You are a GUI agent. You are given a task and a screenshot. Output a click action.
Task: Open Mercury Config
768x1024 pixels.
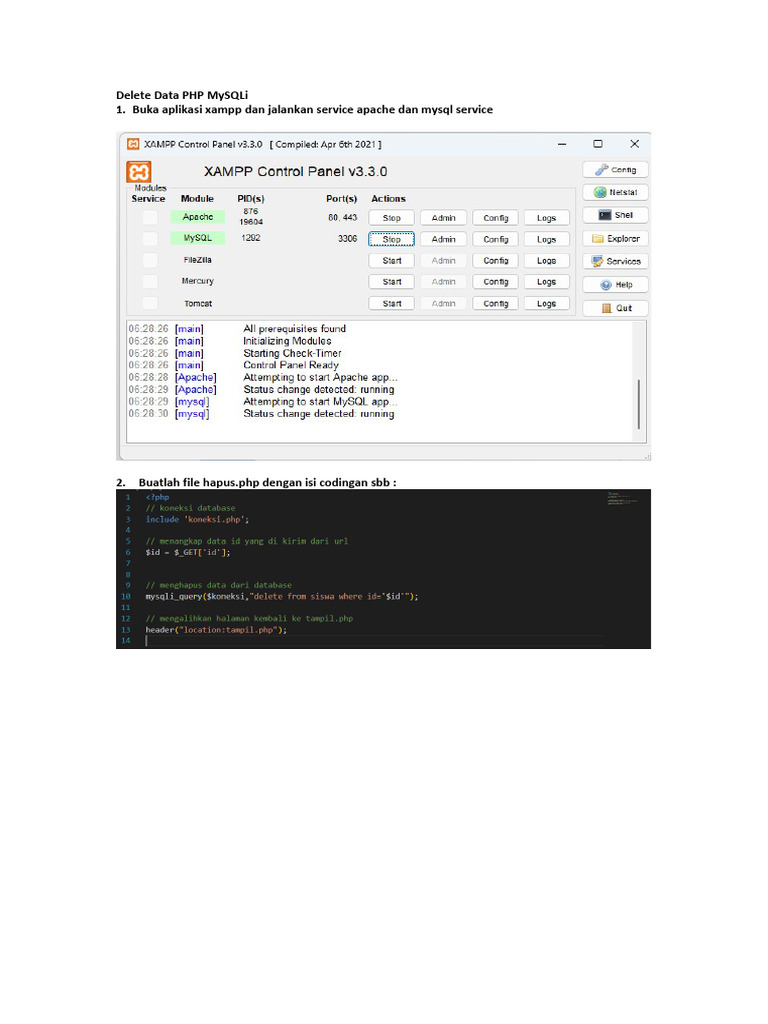496,282
